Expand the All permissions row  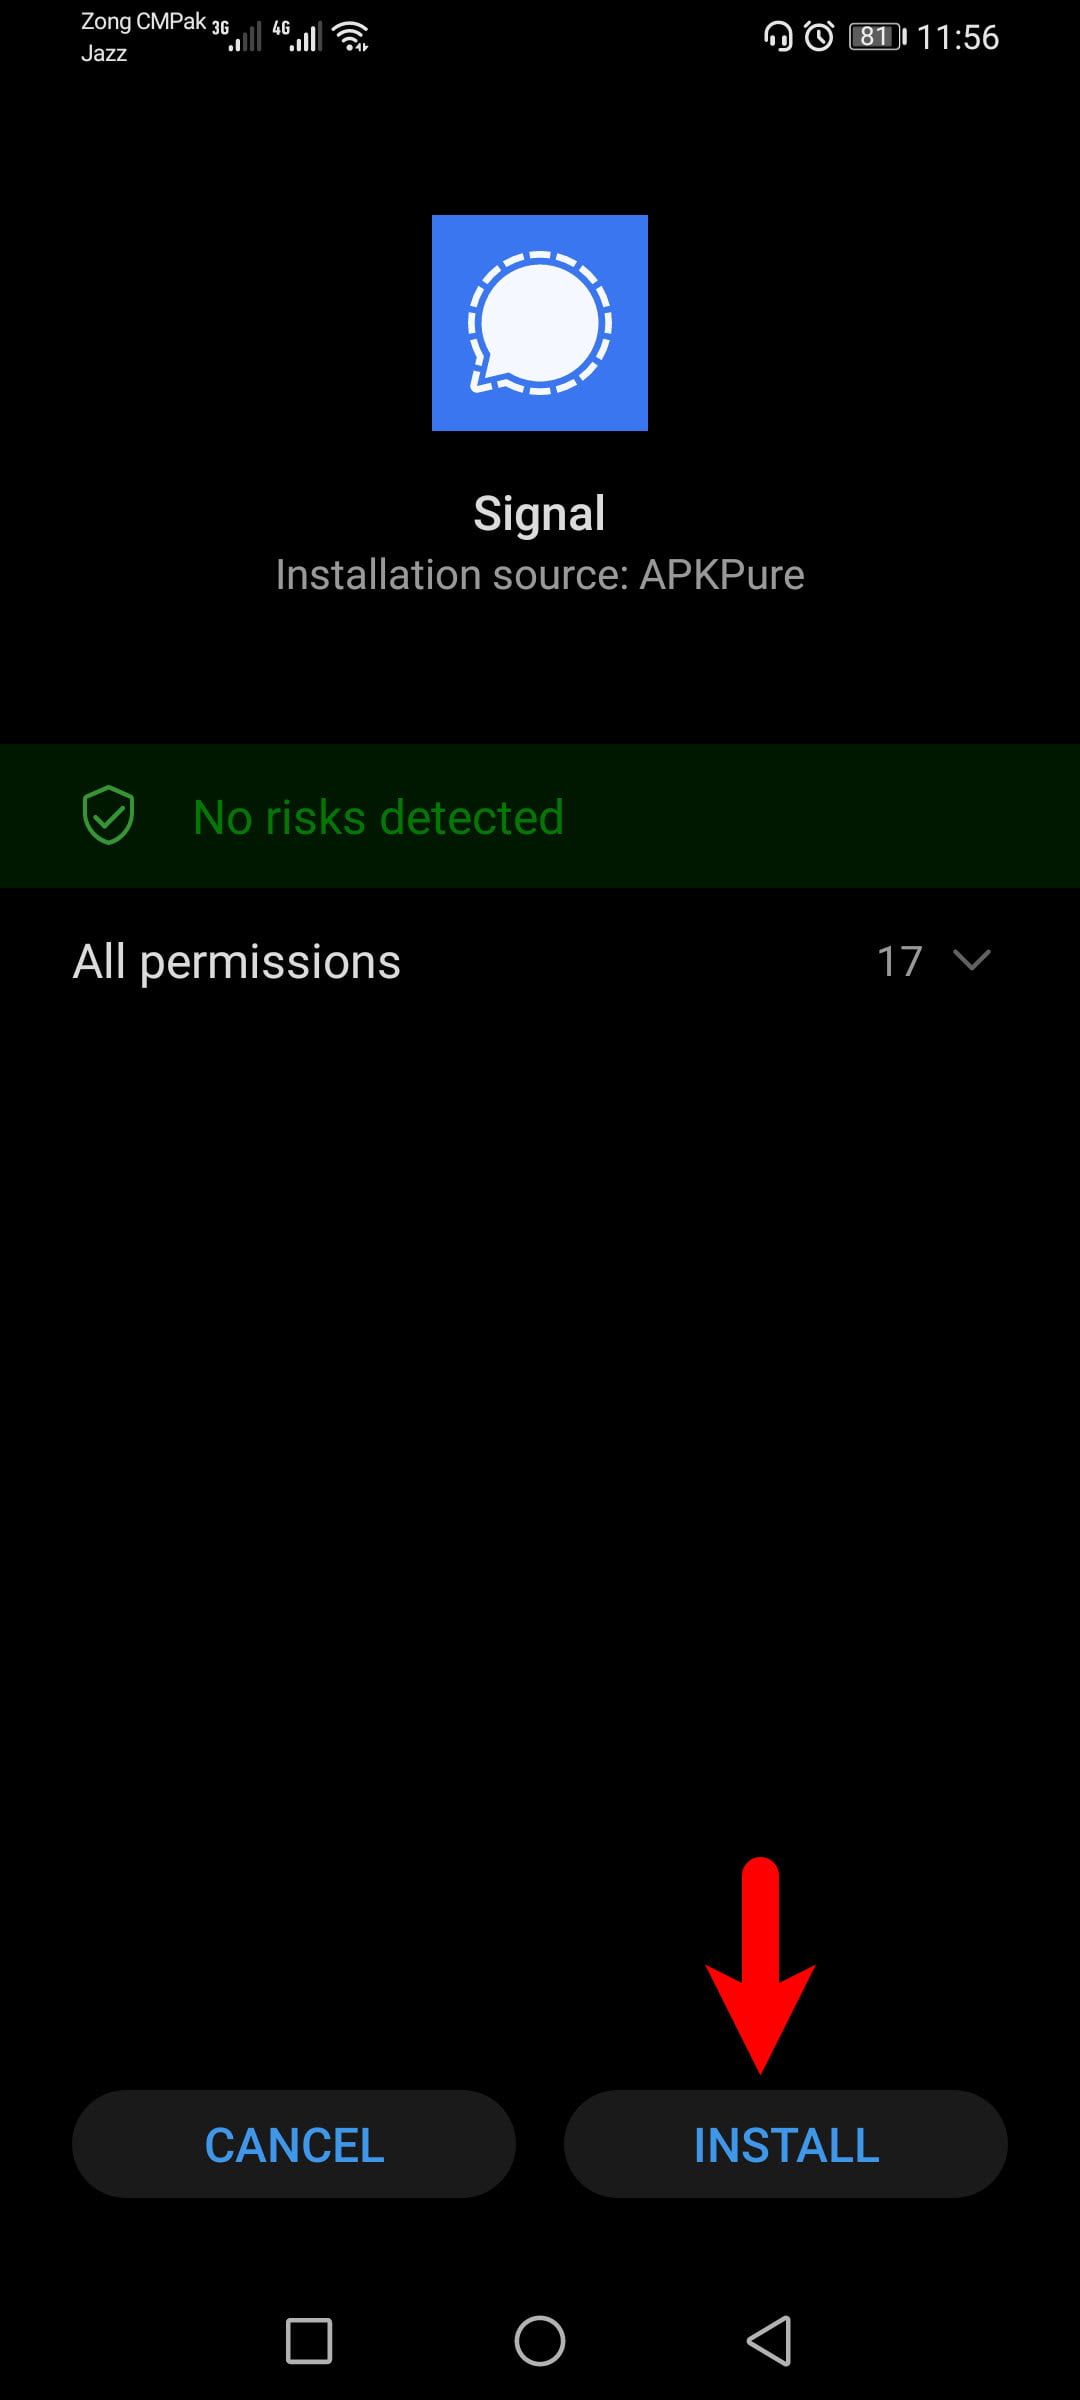point(540,961)
